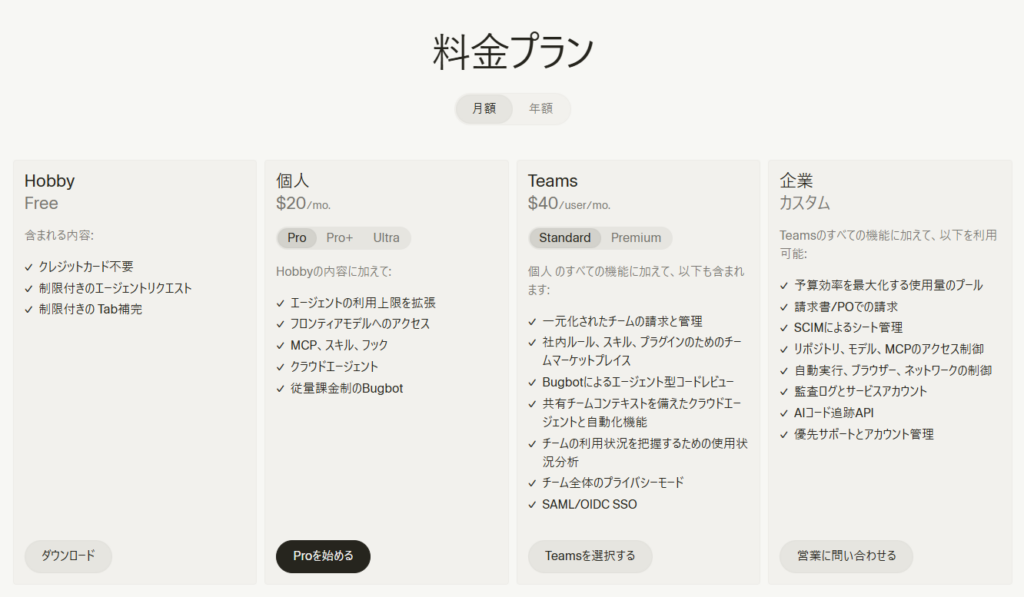1024x597 pixels.
Task: Click the $20/mo. price text
Action: 303,204
